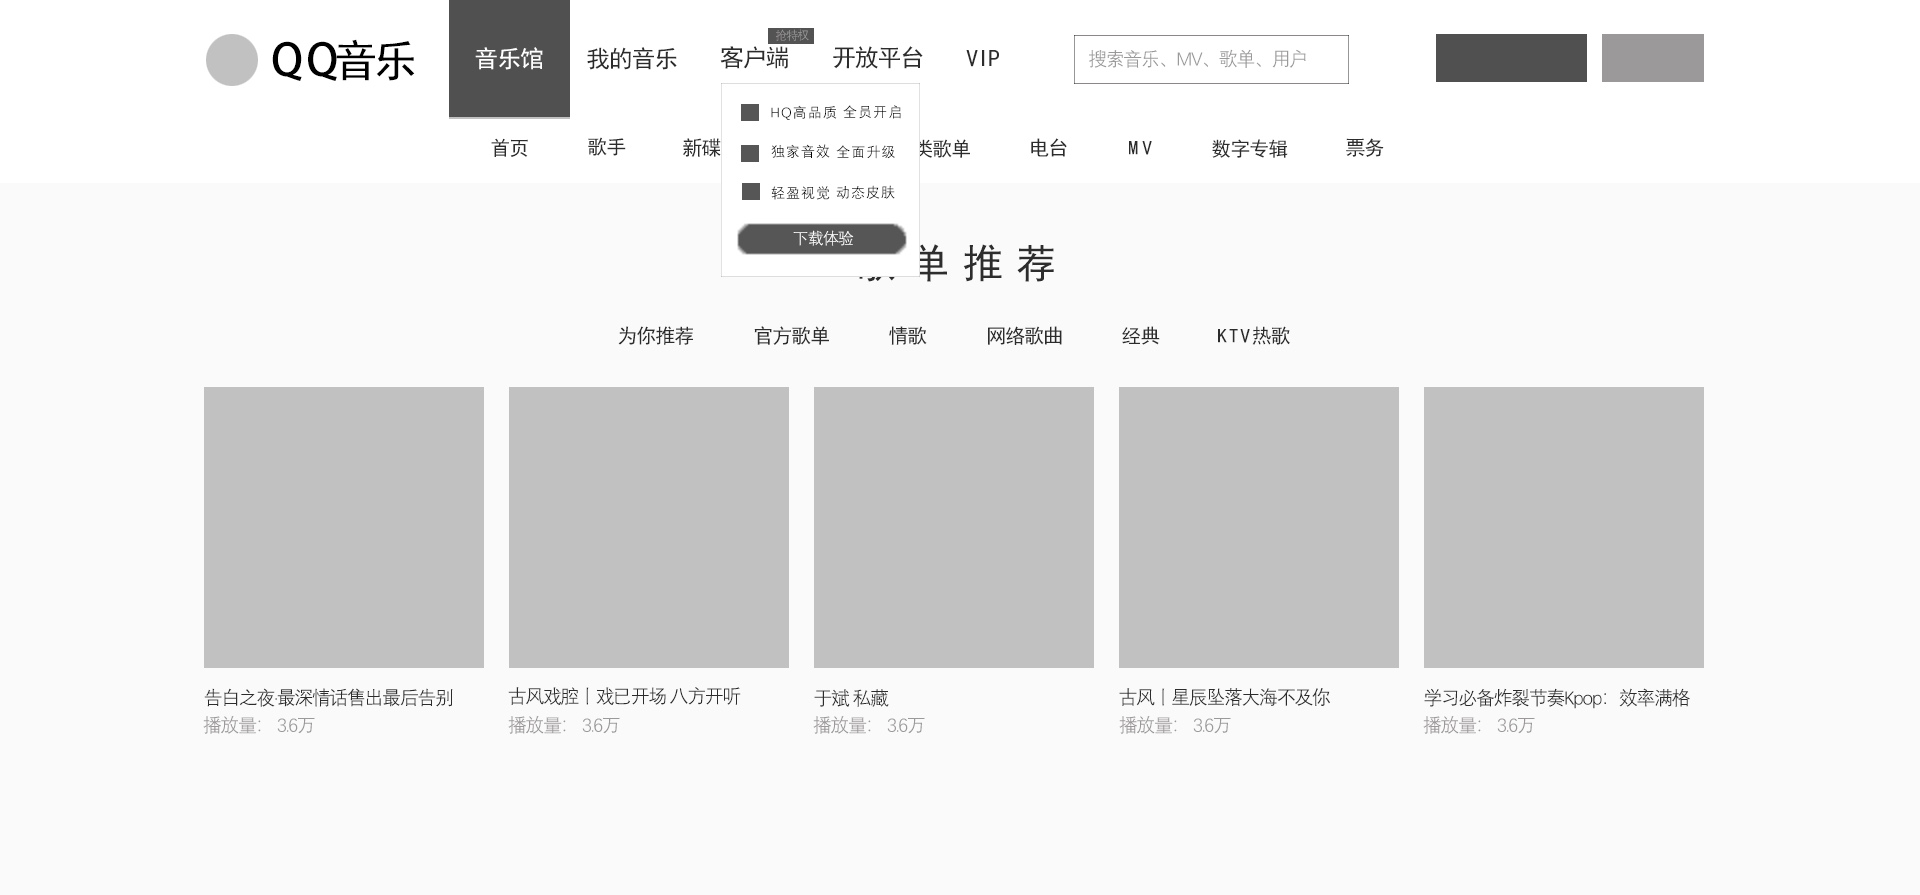
Task: Switch to the 情歌 playlist category
Action: point(908,336)
